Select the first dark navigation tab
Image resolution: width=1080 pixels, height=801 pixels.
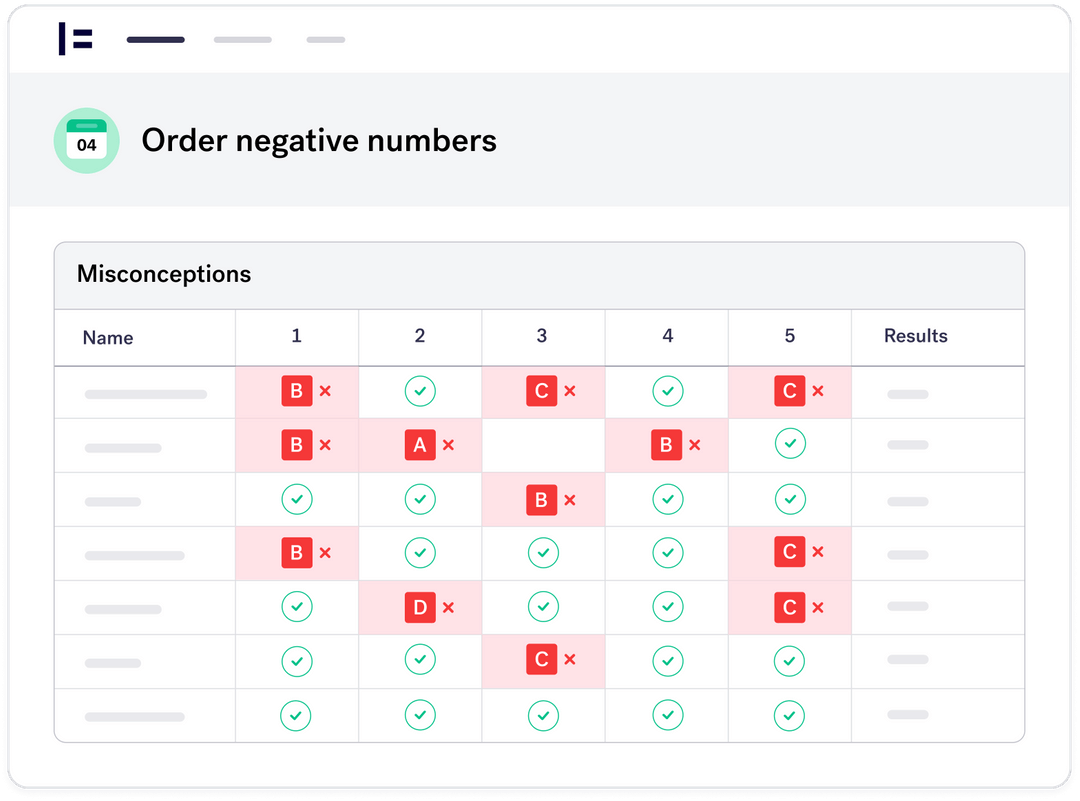(x=156, y=40)
